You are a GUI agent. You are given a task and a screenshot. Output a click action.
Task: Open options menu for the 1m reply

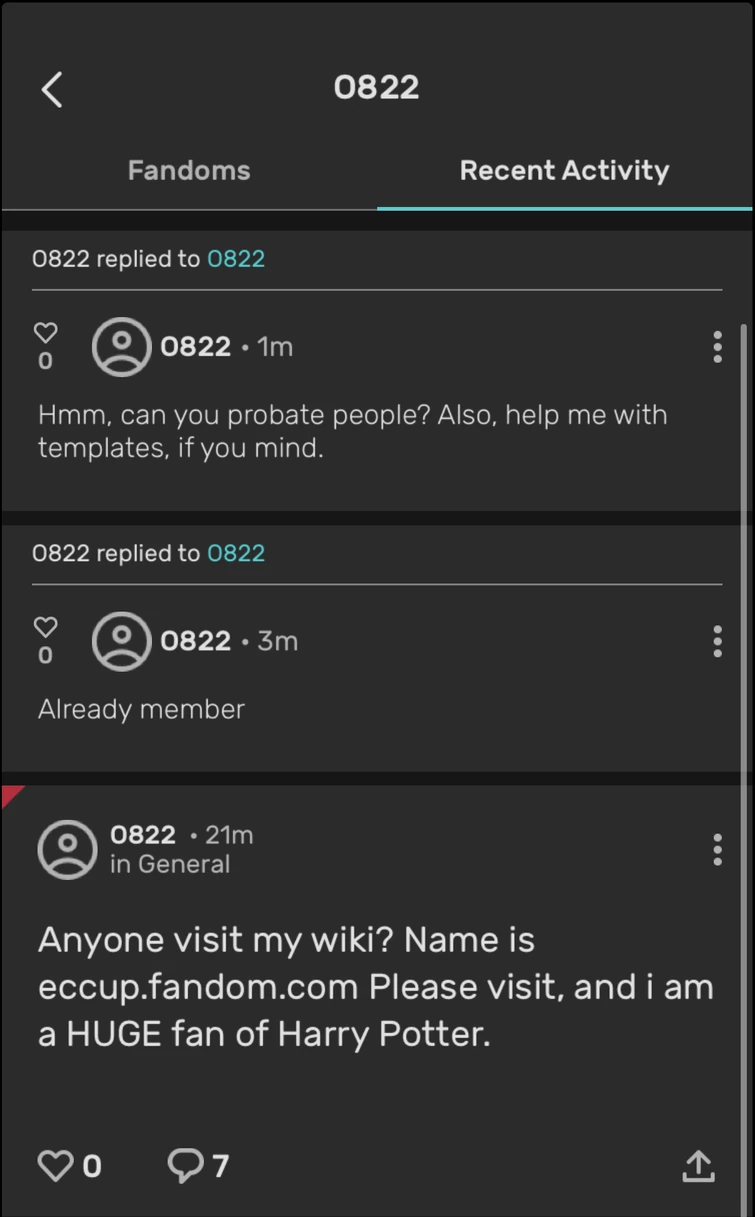[717, 347]
